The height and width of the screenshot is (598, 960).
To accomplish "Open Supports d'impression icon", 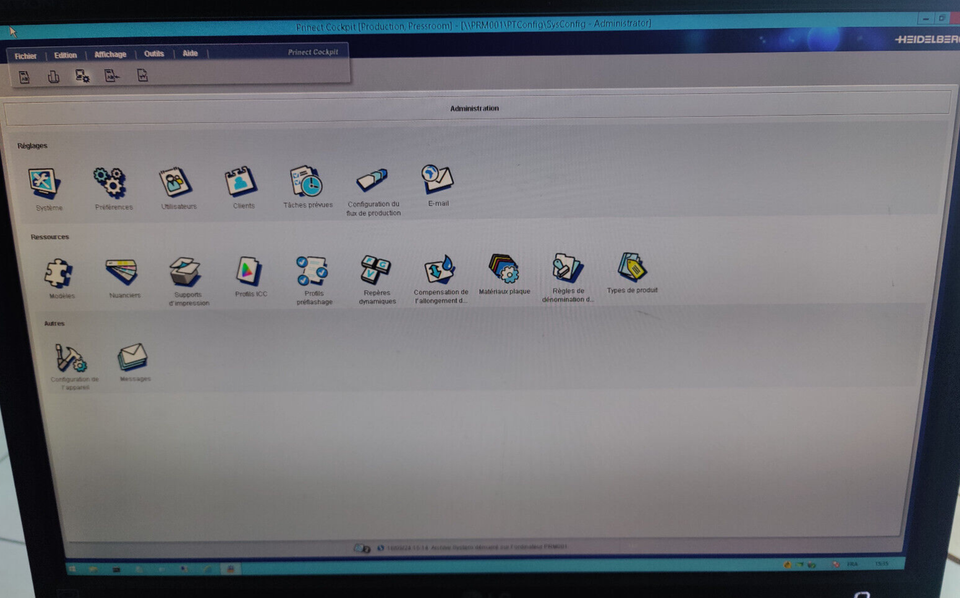I will [x=185, y=271].
